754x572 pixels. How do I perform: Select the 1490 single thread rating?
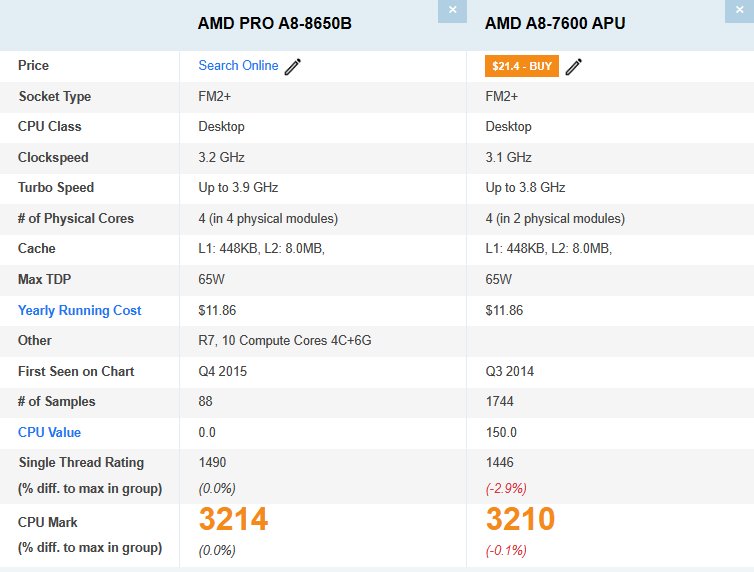pos(212,462)
